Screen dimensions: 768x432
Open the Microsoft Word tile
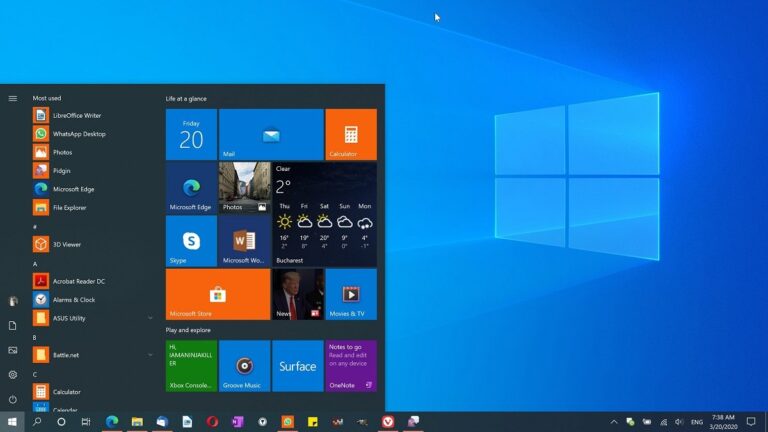coord(244,241)
